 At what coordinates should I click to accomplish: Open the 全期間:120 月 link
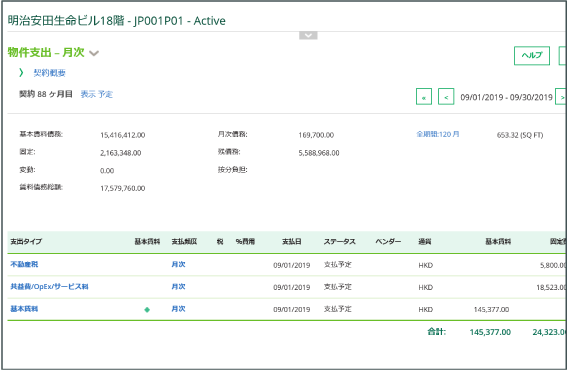coord(438,134)
